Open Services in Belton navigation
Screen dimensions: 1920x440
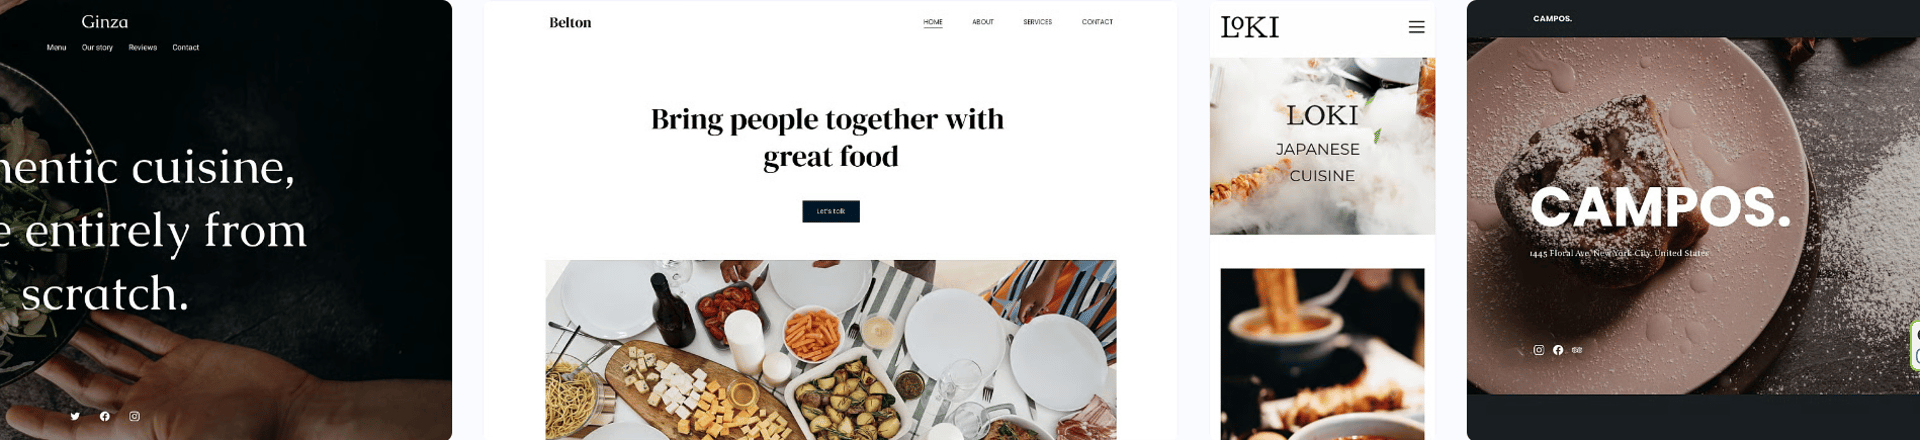[x=1037, y=22]
